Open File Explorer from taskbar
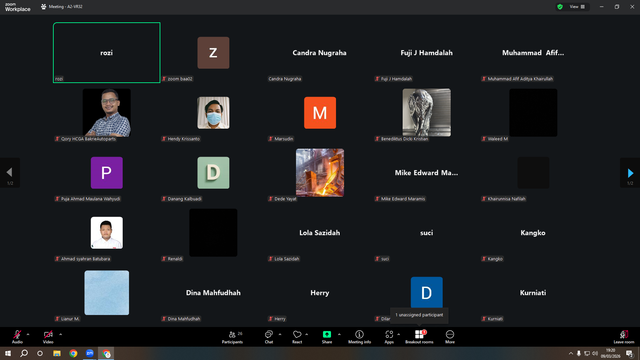 pyautogui.click(x=57, y=353)
